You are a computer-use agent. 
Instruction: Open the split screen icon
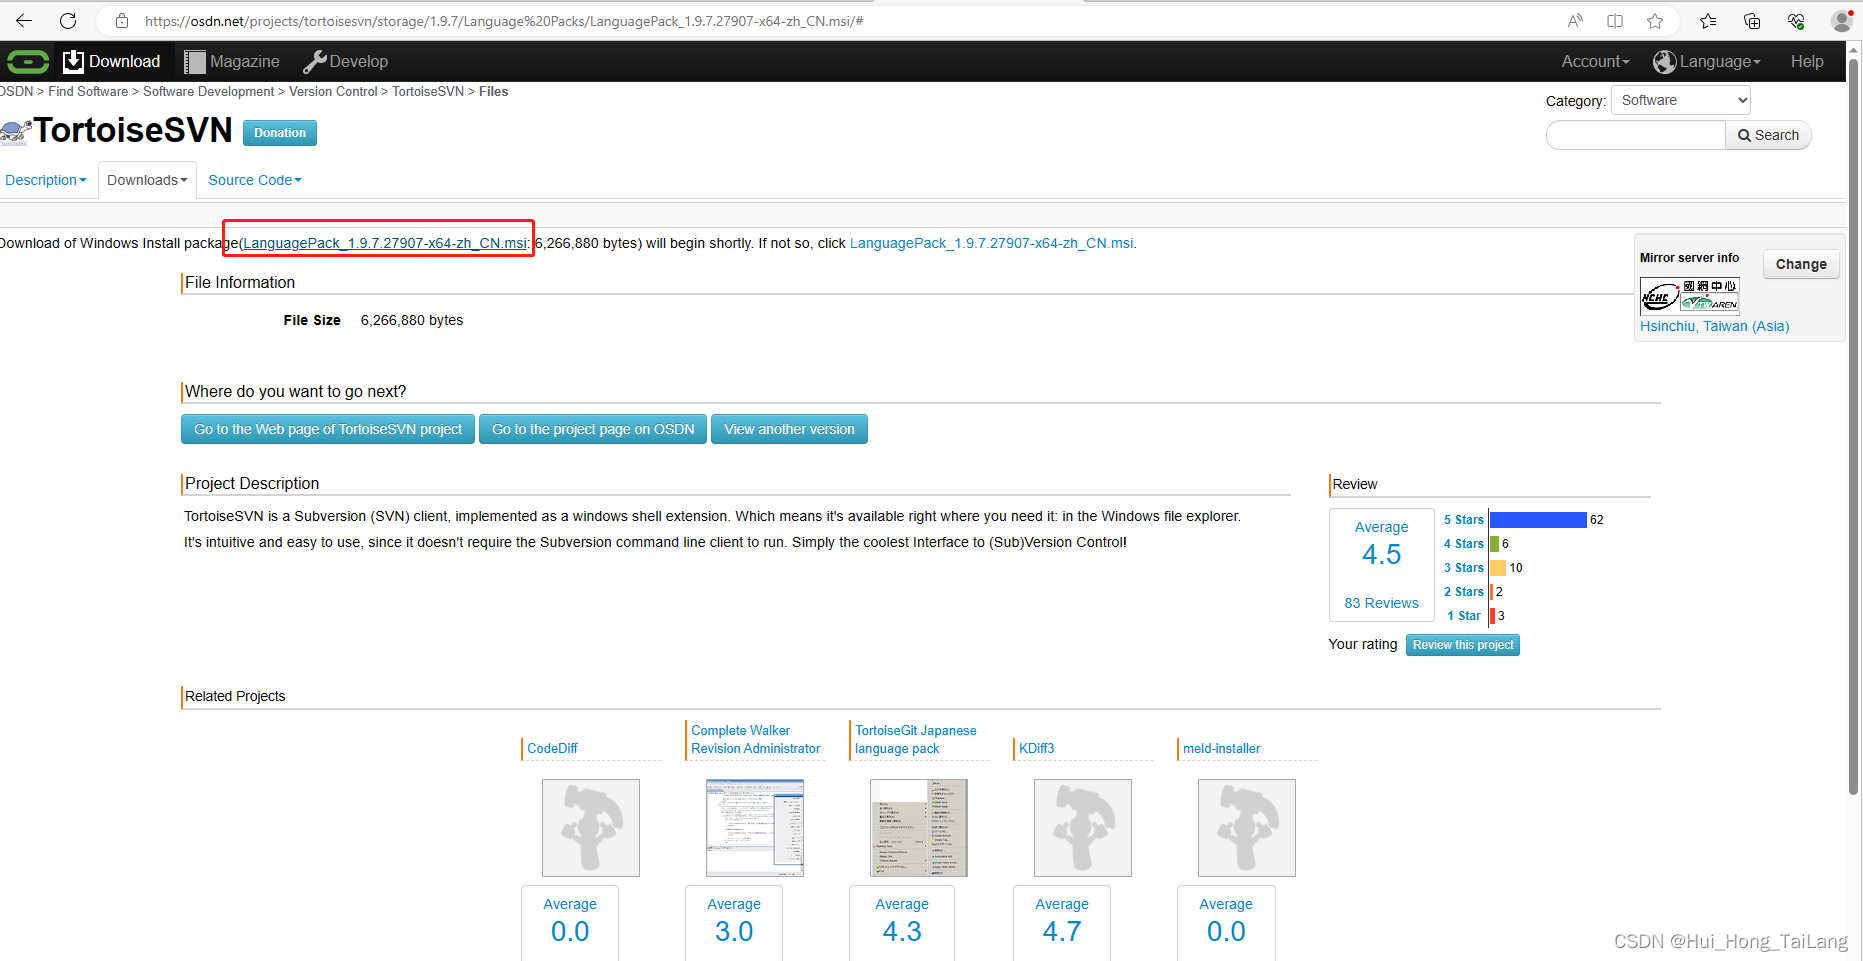[1615, 20]
